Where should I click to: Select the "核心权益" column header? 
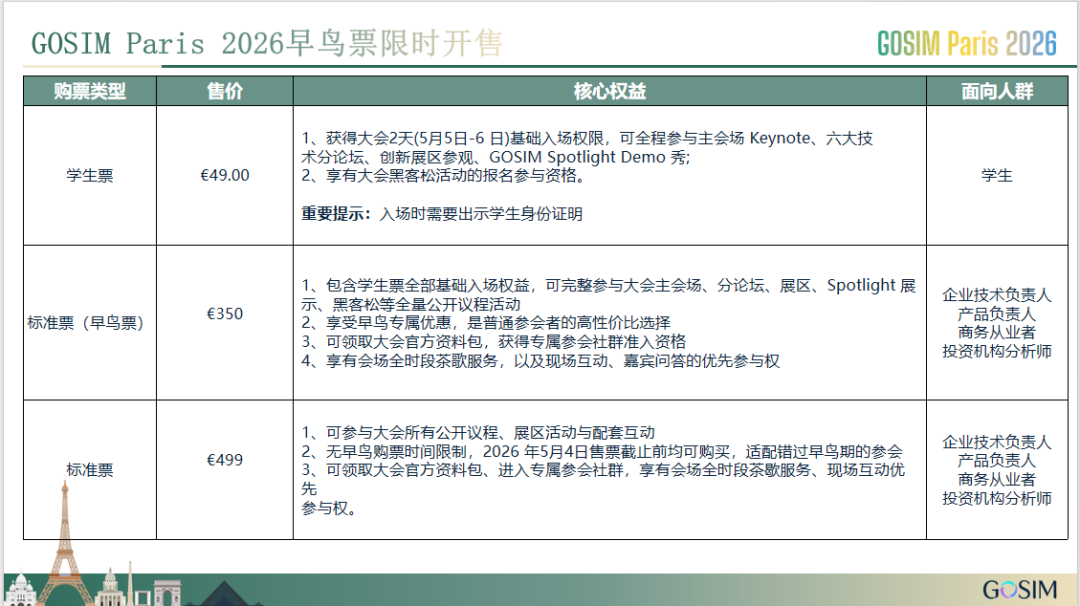610,91
